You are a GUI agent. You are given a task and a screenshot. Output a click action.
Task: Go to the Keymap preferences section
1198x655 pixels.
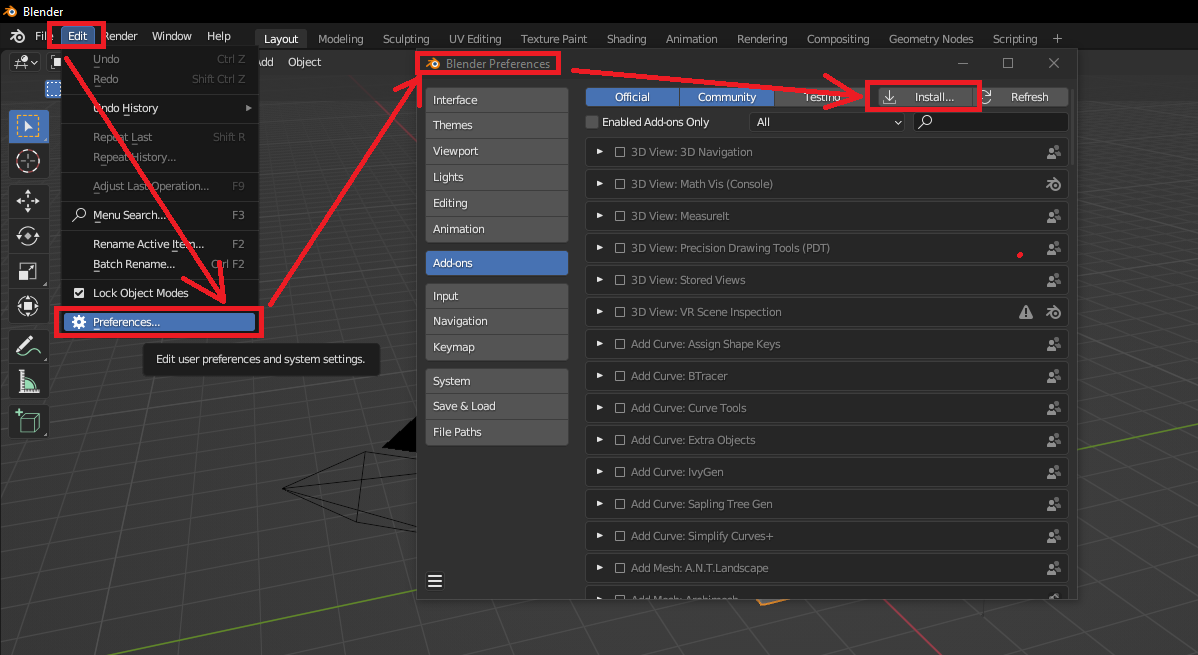[x=497, y=347]
